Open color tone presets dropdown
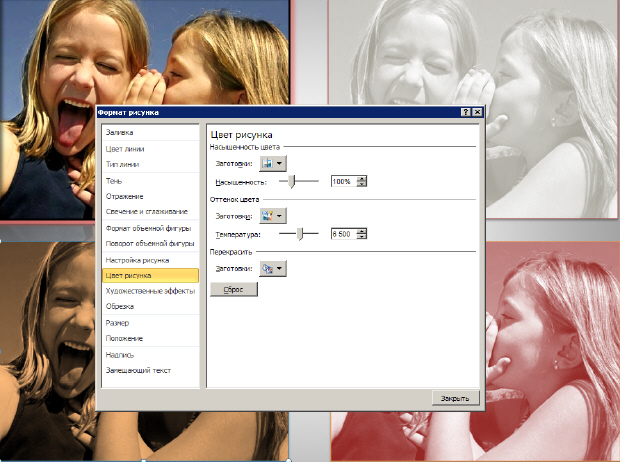 [273, 216]
